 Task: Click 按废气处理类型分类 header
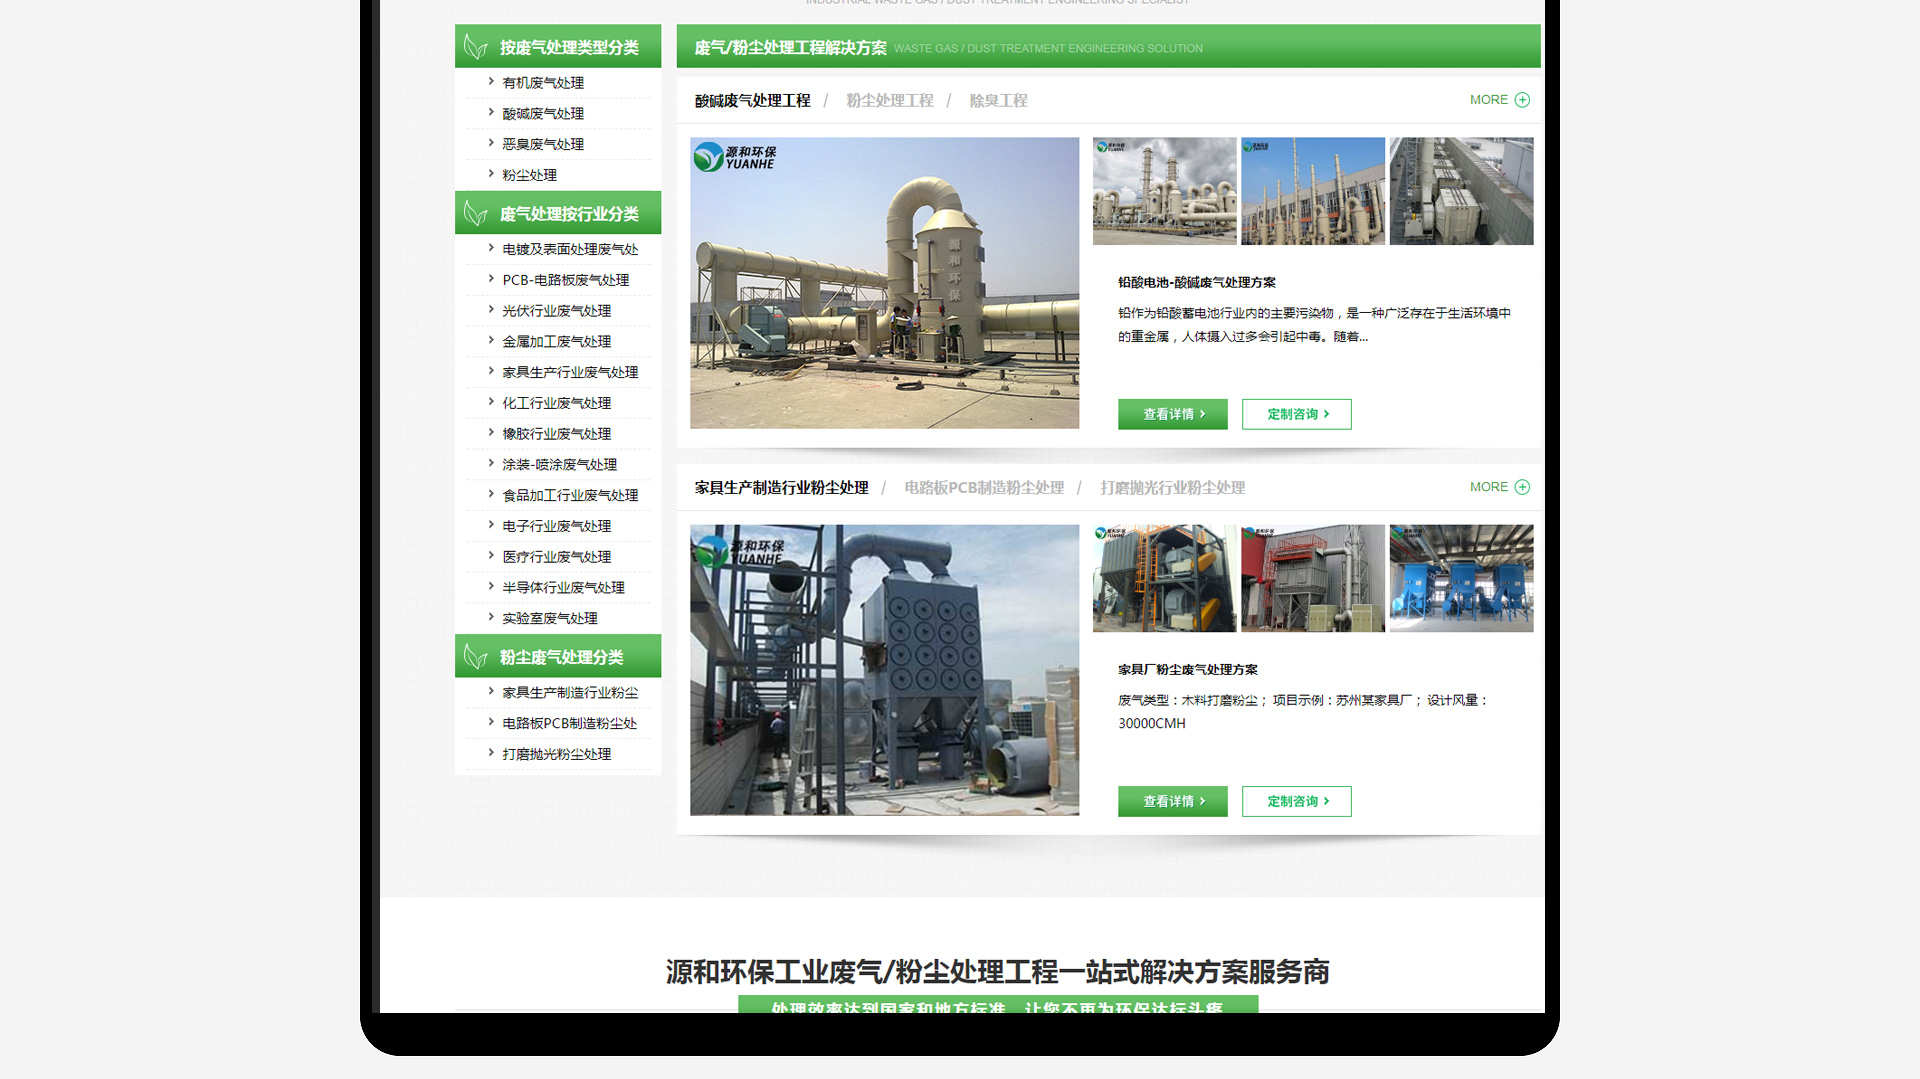coord(558,46)
